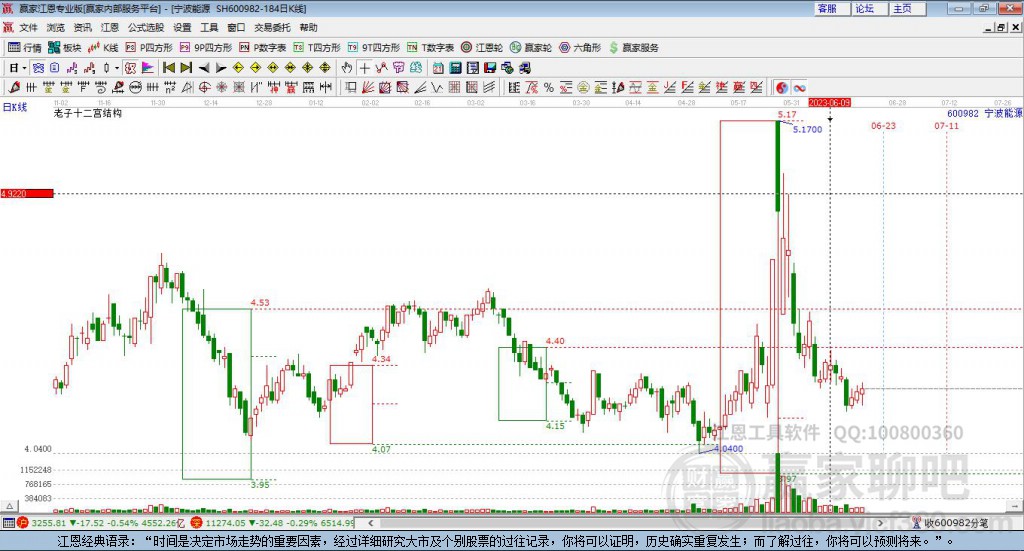The height and width of the screenshot is (551, 1024).
Task: Click the infinity loop icon
Action: pos(799,87)
